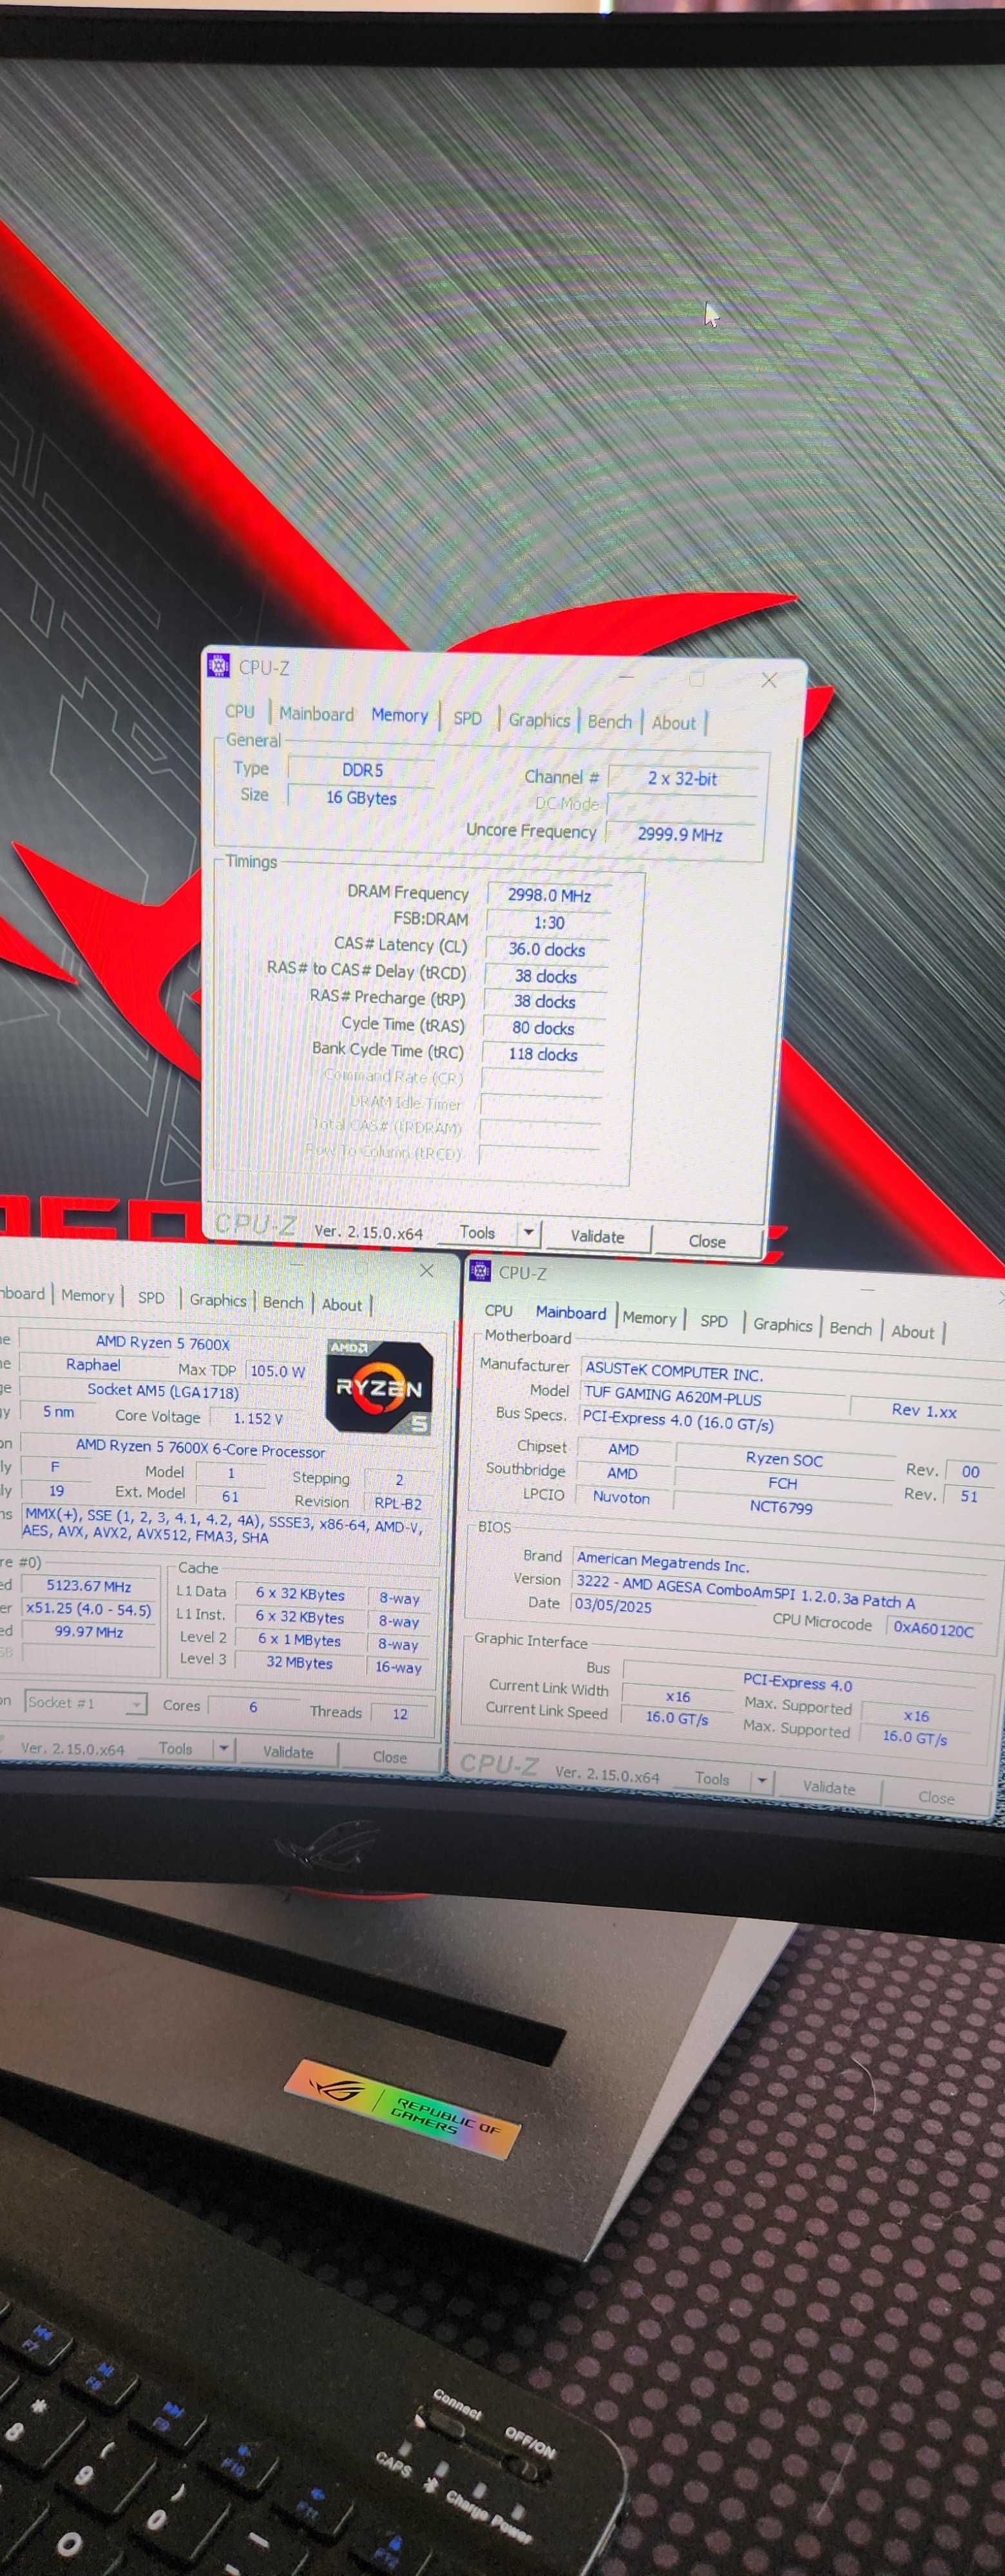Click Validate in the Memory window

click(x=597, y=1236)
